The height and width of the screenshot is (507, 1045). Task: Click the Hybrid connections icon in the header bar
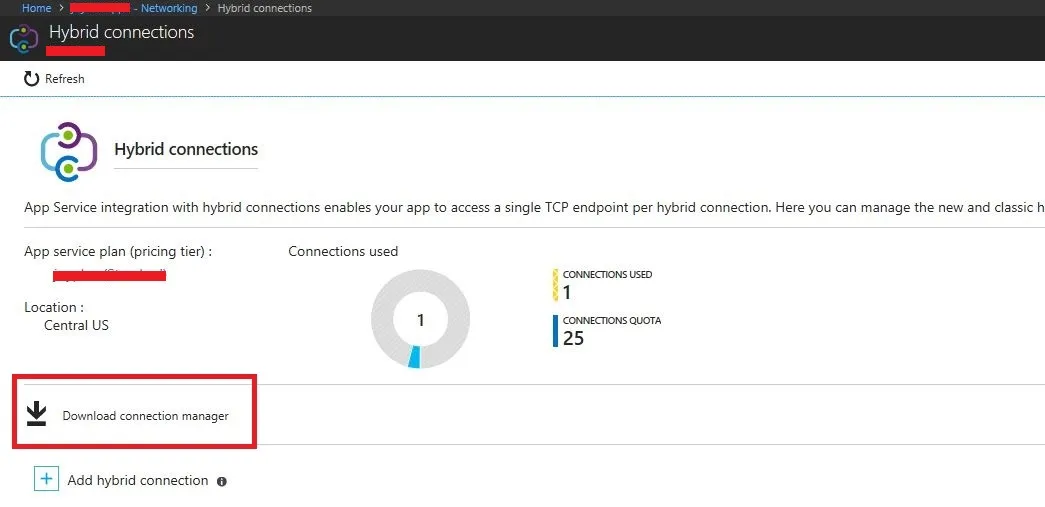click(x=23, y=39)
